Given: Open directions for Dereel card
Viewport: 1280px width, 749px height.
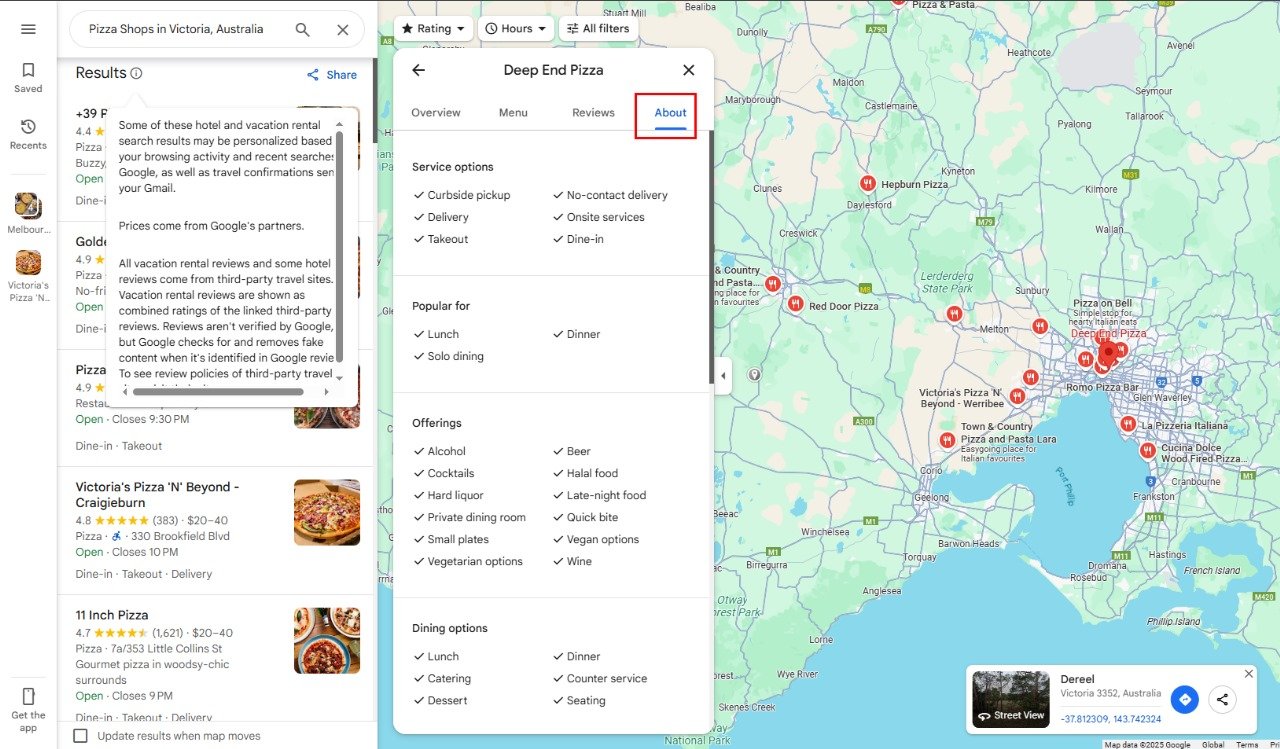Looking at the screenshot, I should coord(1185,699).
